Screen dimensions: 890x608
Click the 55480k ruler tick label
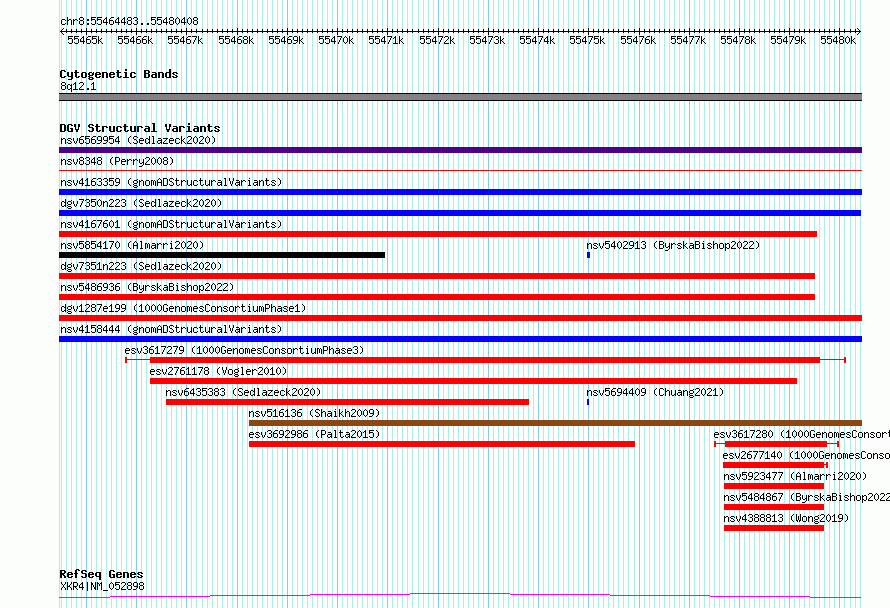838,40
